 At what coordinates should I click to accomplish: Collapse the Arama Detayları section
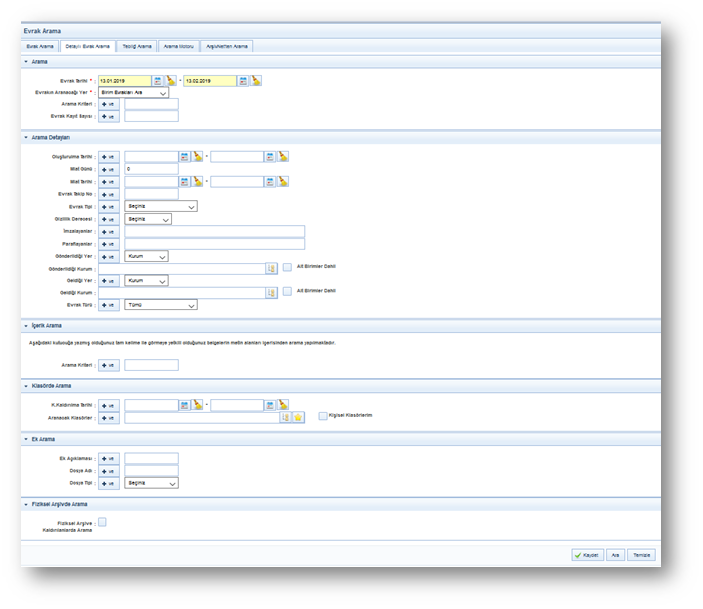click(x=27, y=137)
